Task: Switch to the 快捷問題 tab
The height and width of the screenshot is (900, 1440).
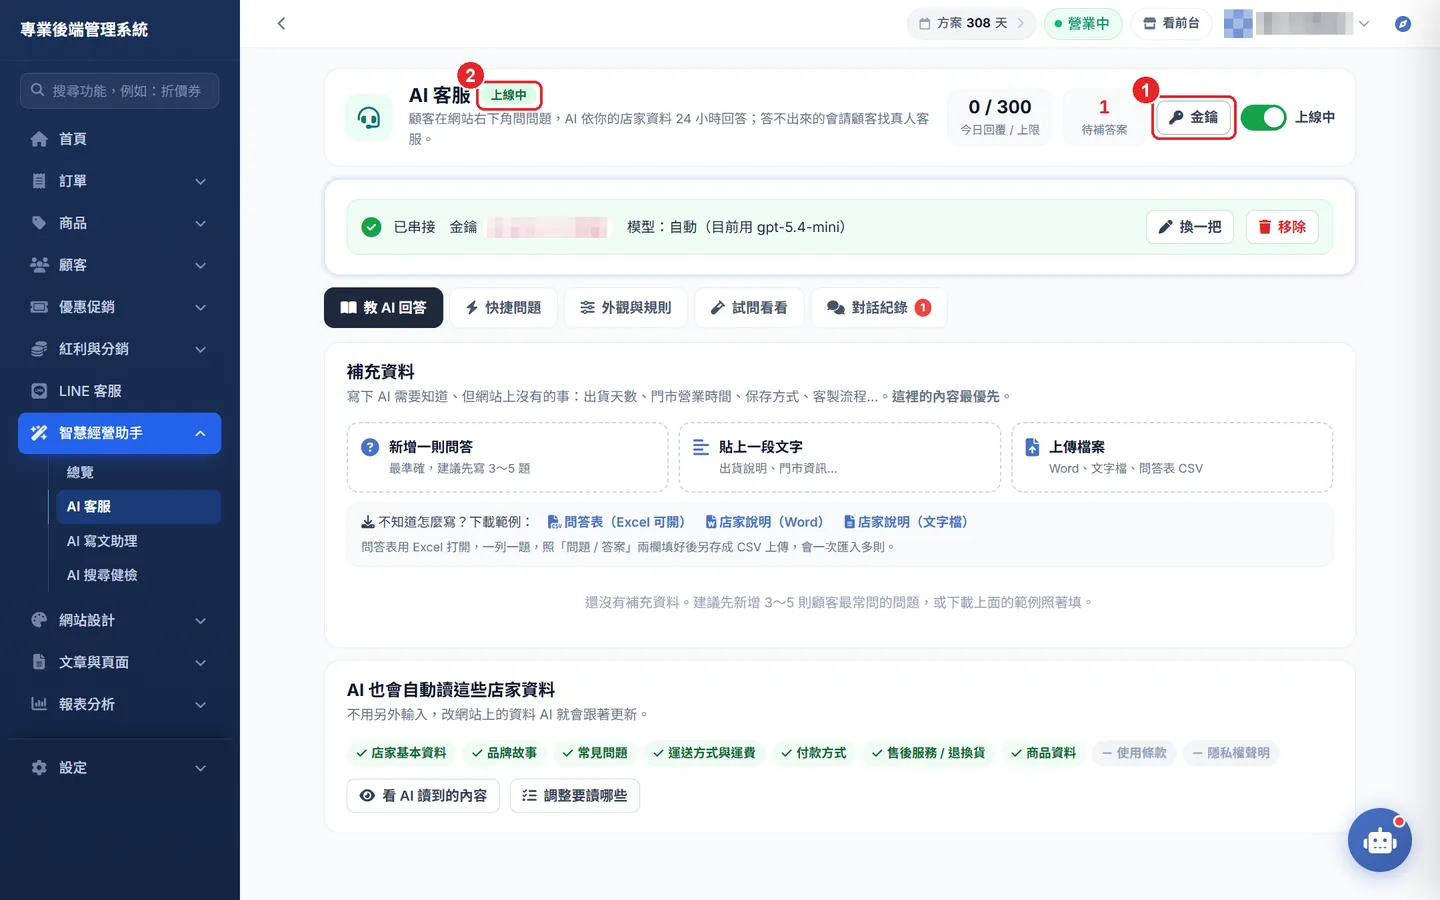Action: coord(503,308)
